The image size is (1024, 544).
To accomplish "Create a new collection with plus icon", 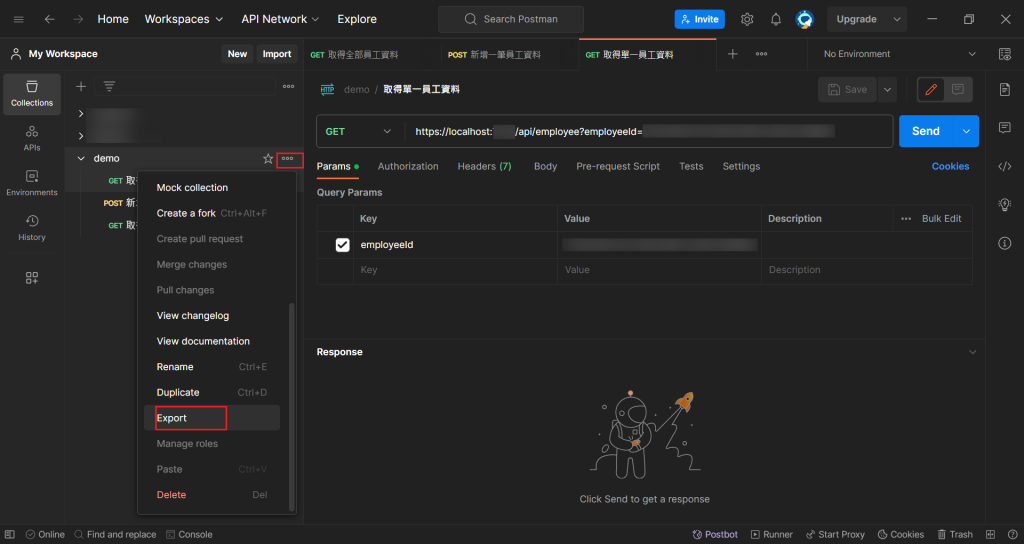I will [81, 86].
